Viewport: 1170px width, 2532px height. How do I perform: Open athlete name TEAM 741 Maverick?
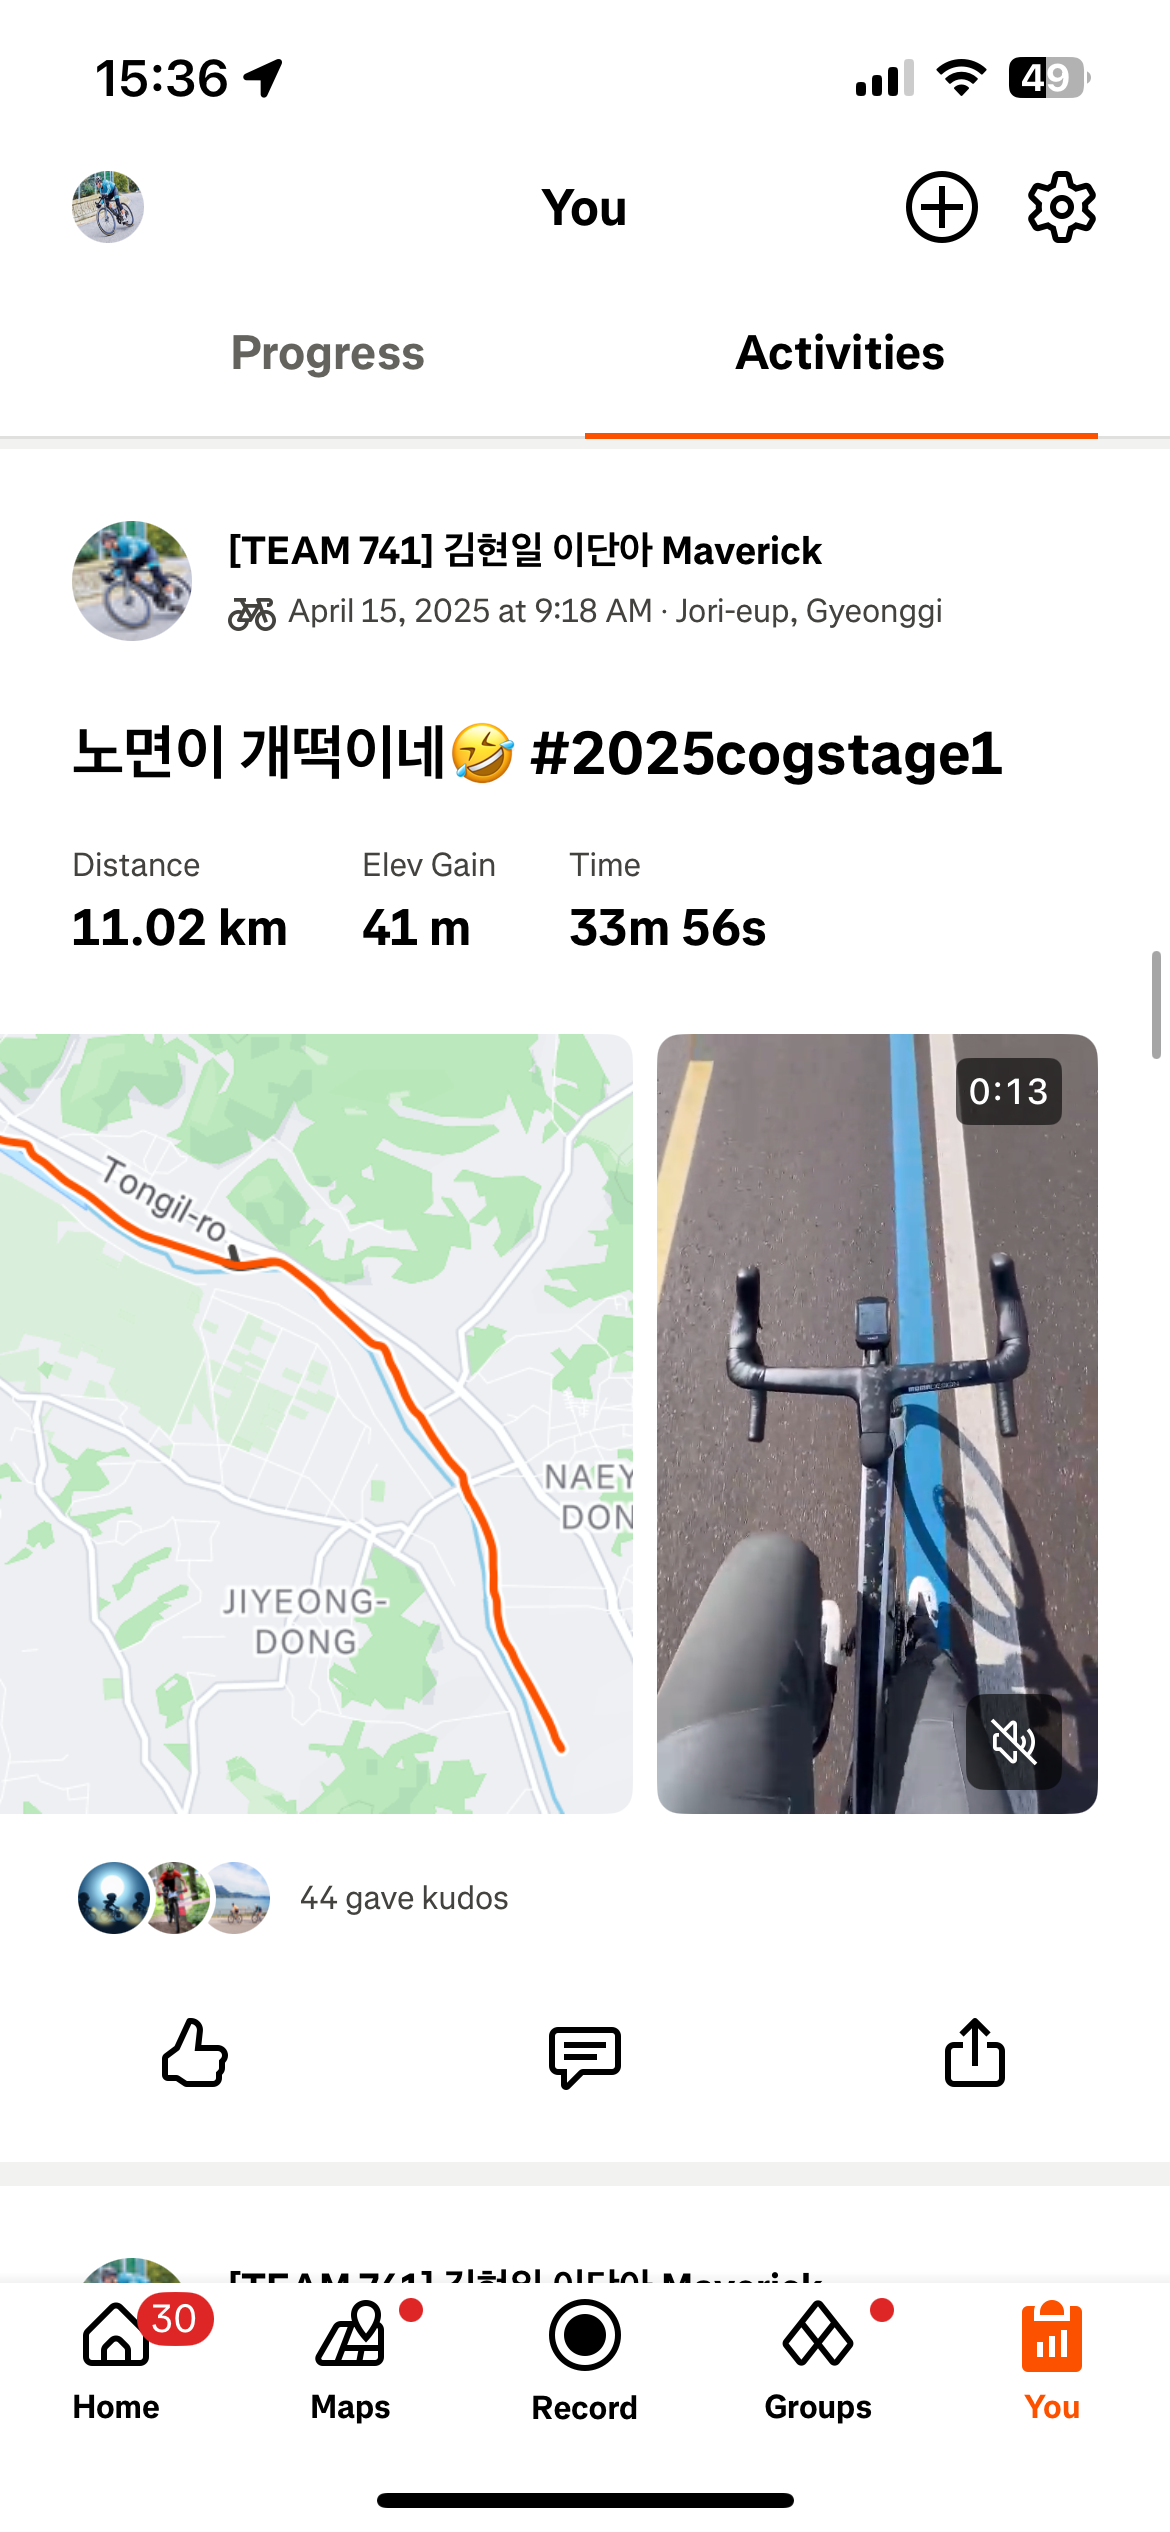525,550
